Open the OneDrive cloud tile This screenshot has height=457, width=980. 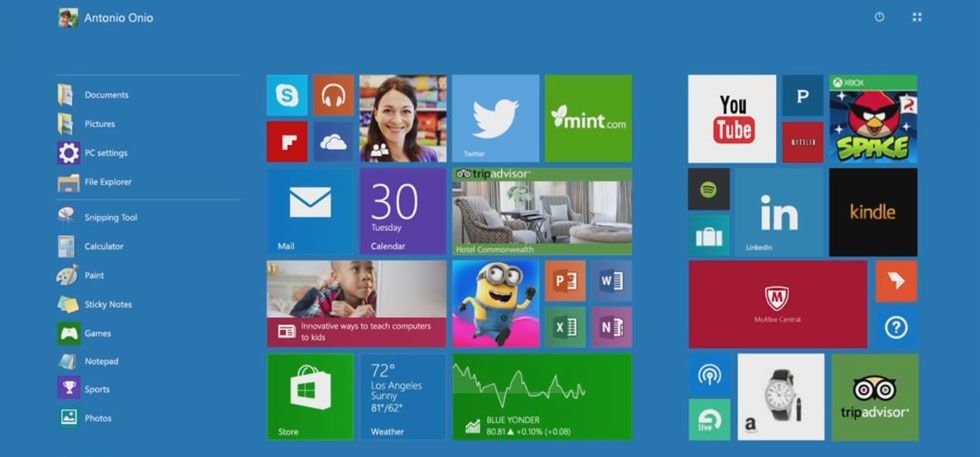(333, 142)
